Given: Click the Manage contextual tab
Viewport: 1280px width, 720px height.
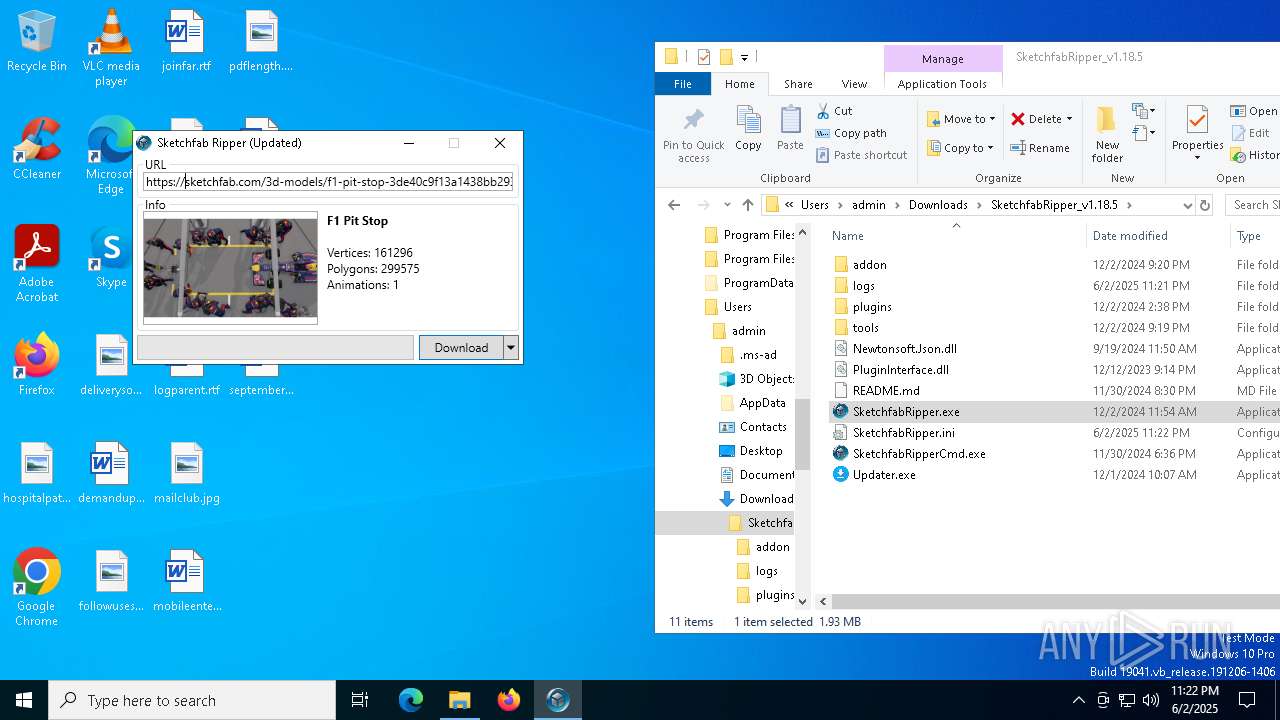Looking at the screenshot, I should (x=943, y=59).
